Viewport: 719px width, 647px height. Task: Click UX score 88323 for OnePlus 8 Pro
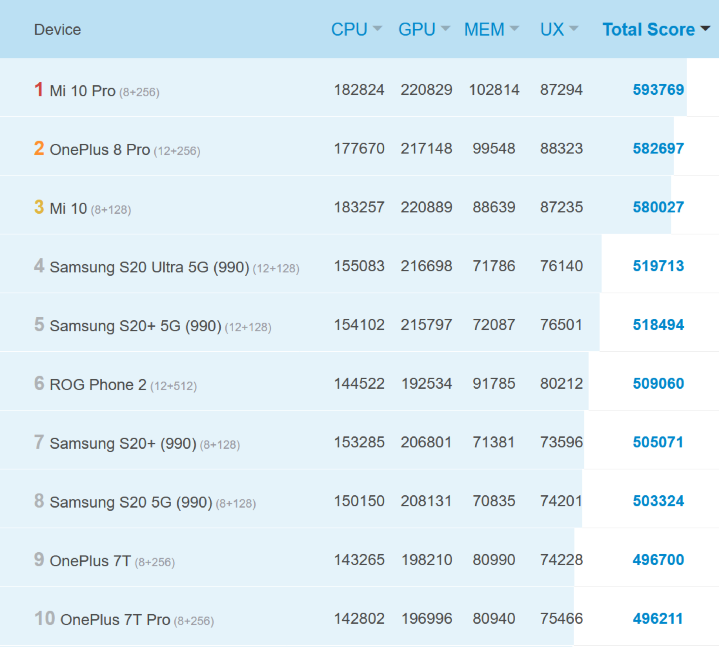(x=561, y=148)
